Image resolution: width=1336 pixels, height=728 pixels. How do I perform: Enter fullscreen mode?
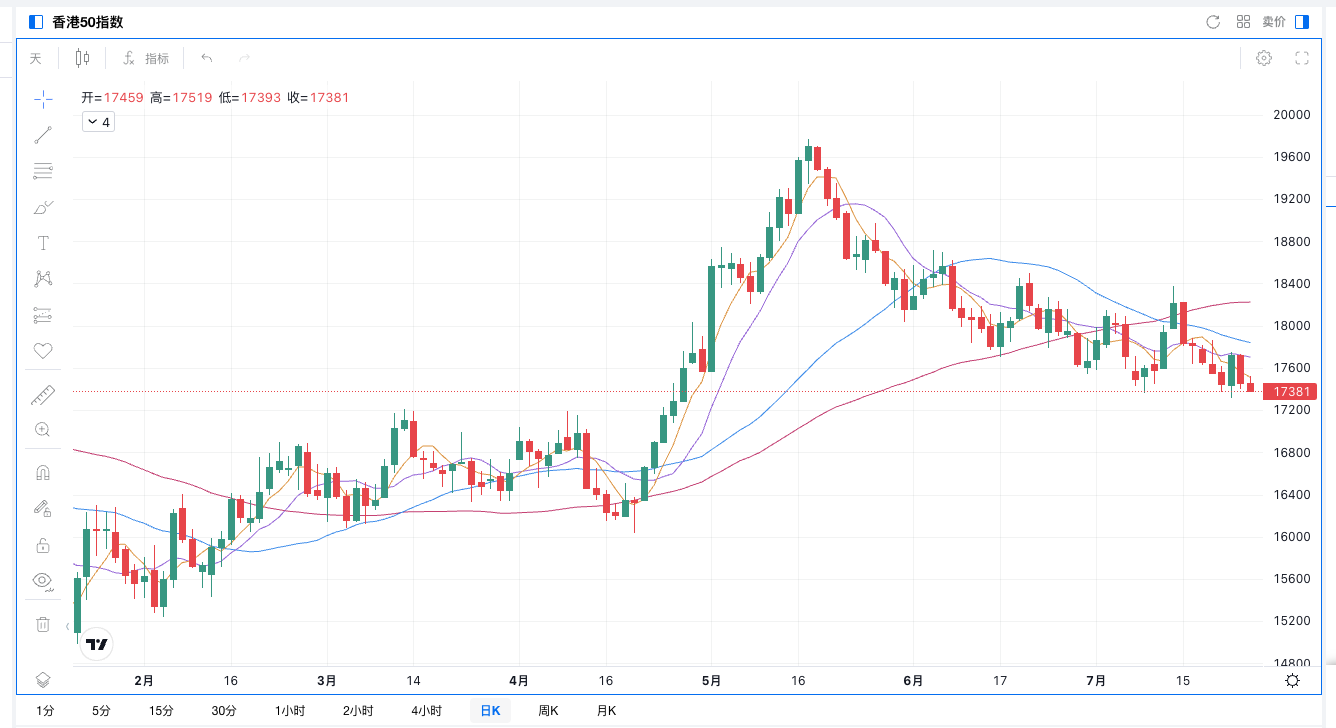(x=1302, y=58)
